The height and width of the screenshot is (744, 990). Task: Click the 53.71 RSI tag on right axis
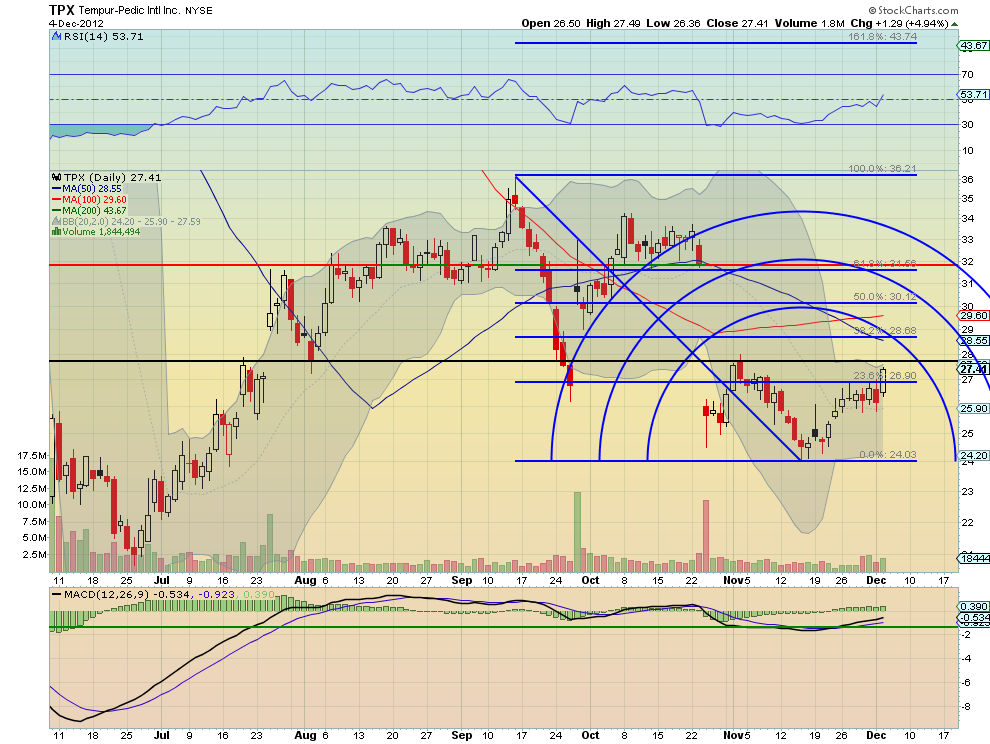(973, 95)
